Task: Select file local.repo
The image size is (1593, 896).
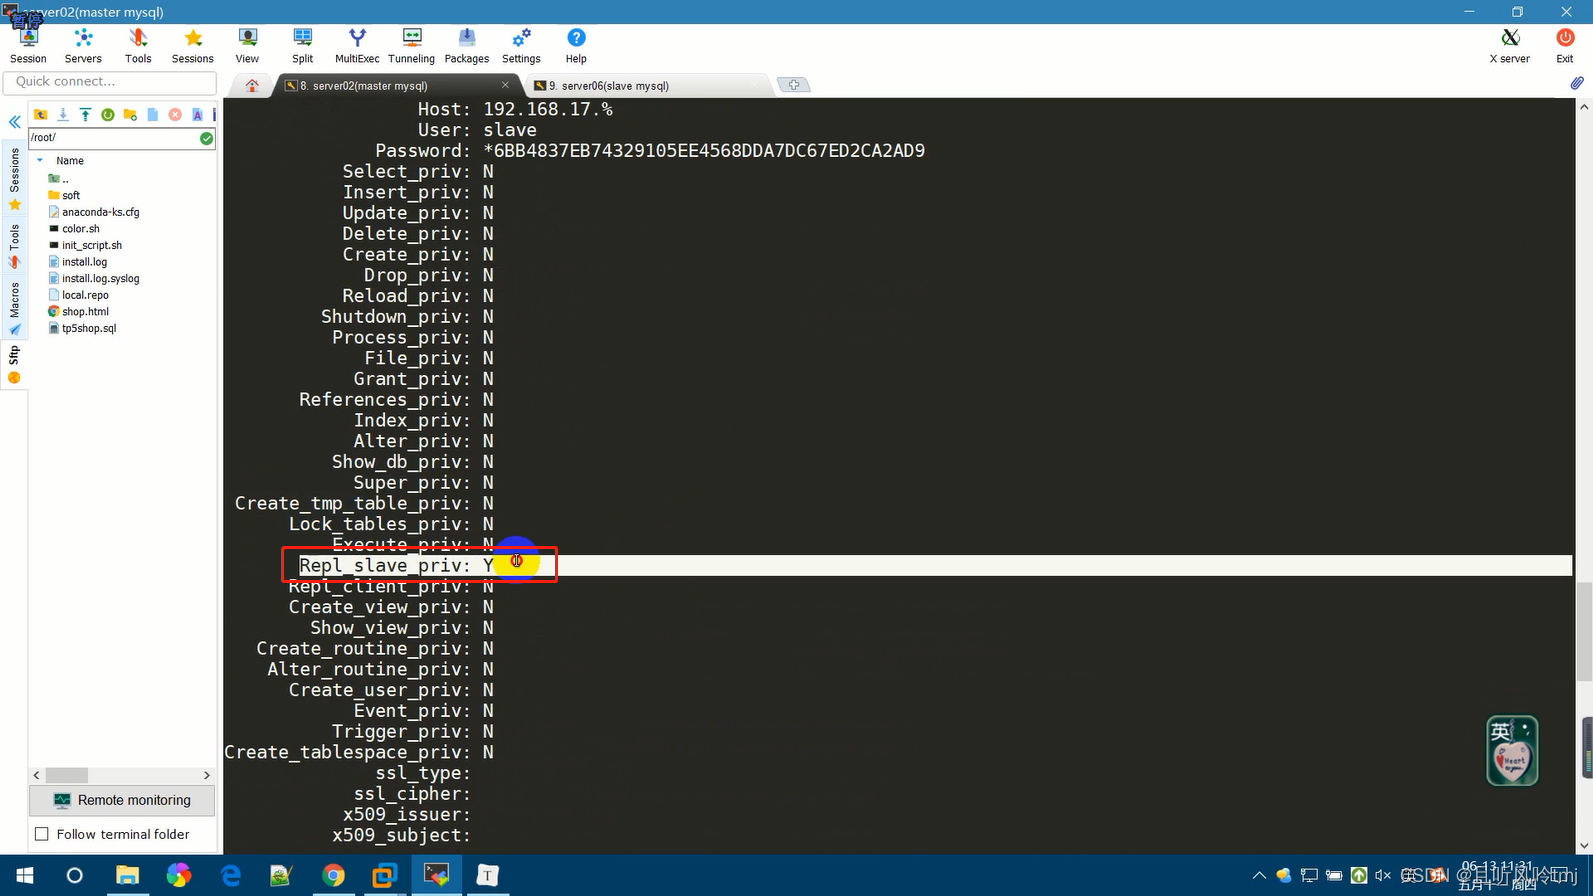Action: [x=78, y=295]
